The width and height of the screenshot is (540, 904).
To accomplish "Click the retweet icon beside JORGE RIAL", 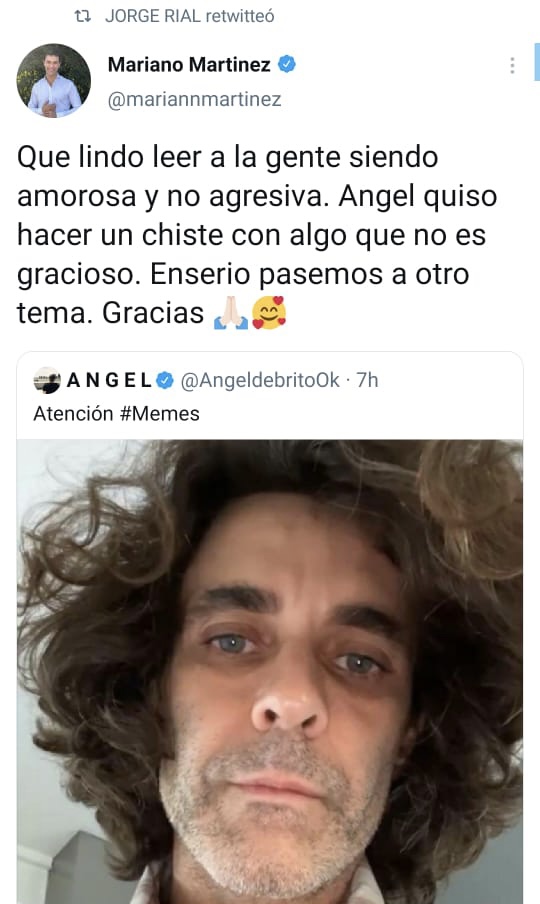I will coord(84,16).
